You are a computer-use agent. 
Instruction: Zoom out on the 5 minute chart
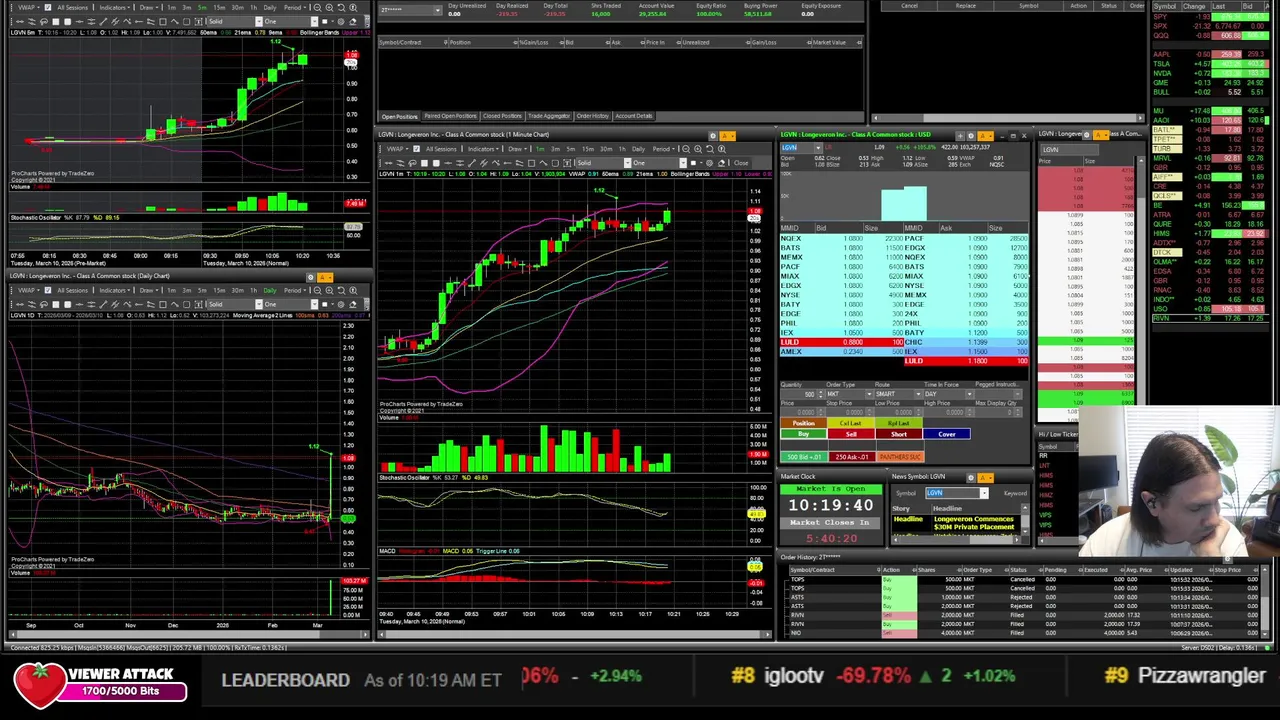[x=317, y=8]
